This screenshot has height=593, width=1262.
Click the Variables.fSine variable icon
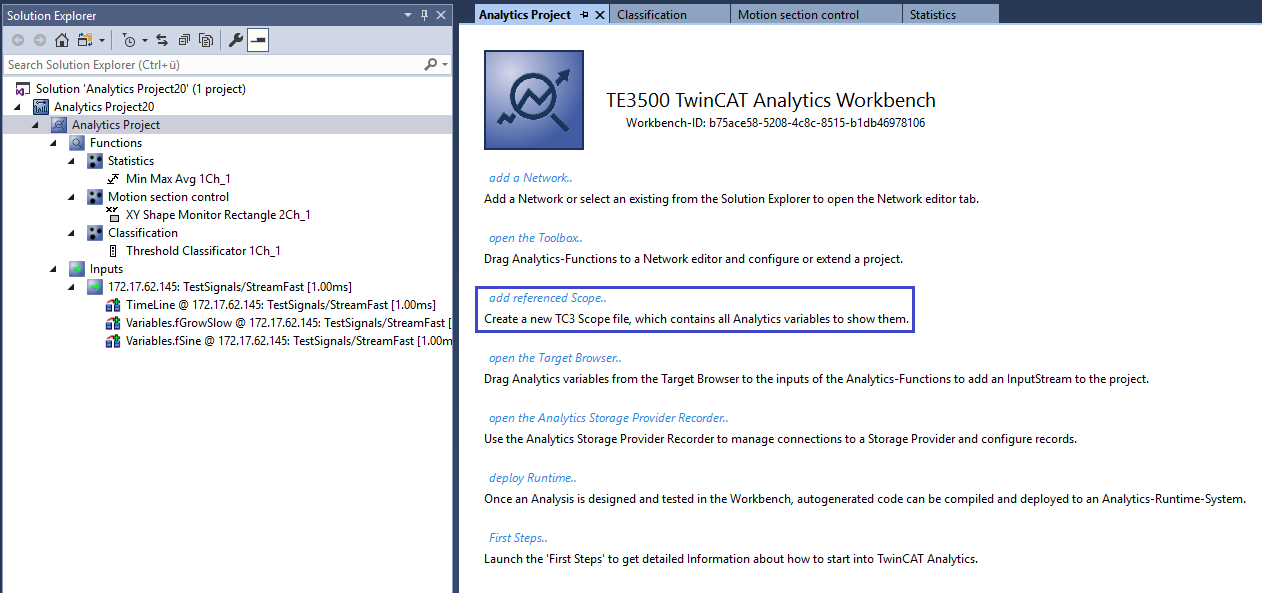[x=113, y=341]
